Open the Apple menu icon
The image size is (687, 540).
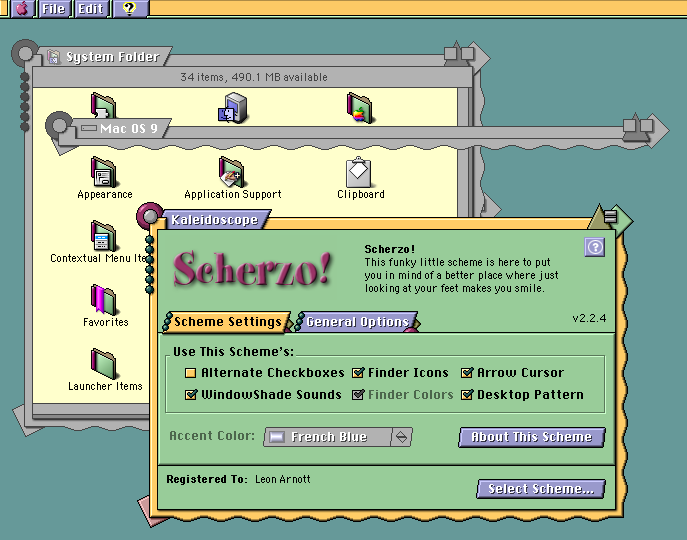[21, 9]
